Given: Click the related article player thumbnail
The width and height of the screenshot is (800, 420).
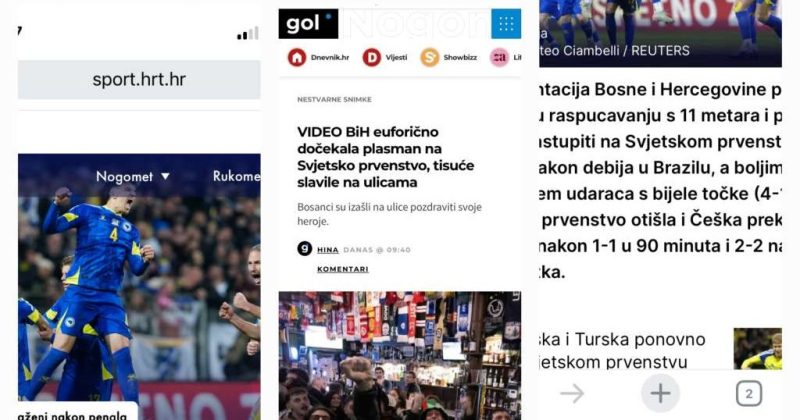Looking at the screenshot, I should (x=758, y=349).
